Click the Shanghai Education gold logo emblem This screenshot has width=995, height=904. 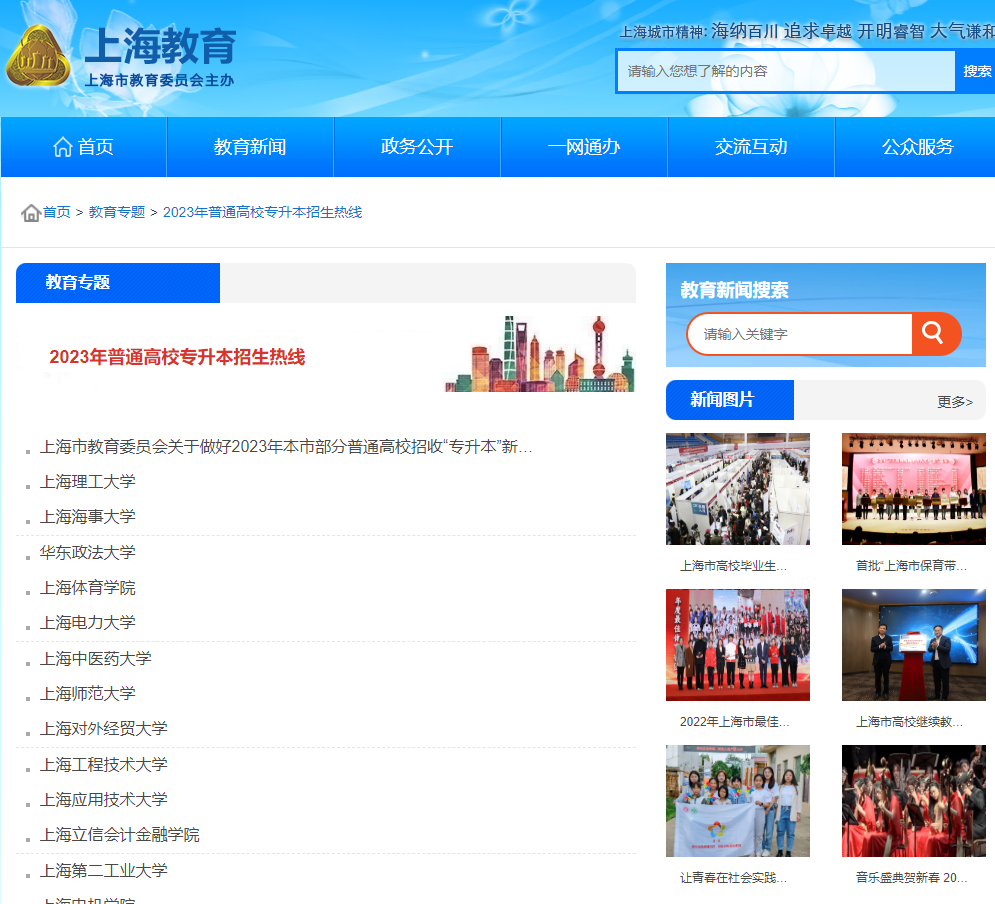coord(38,57)
